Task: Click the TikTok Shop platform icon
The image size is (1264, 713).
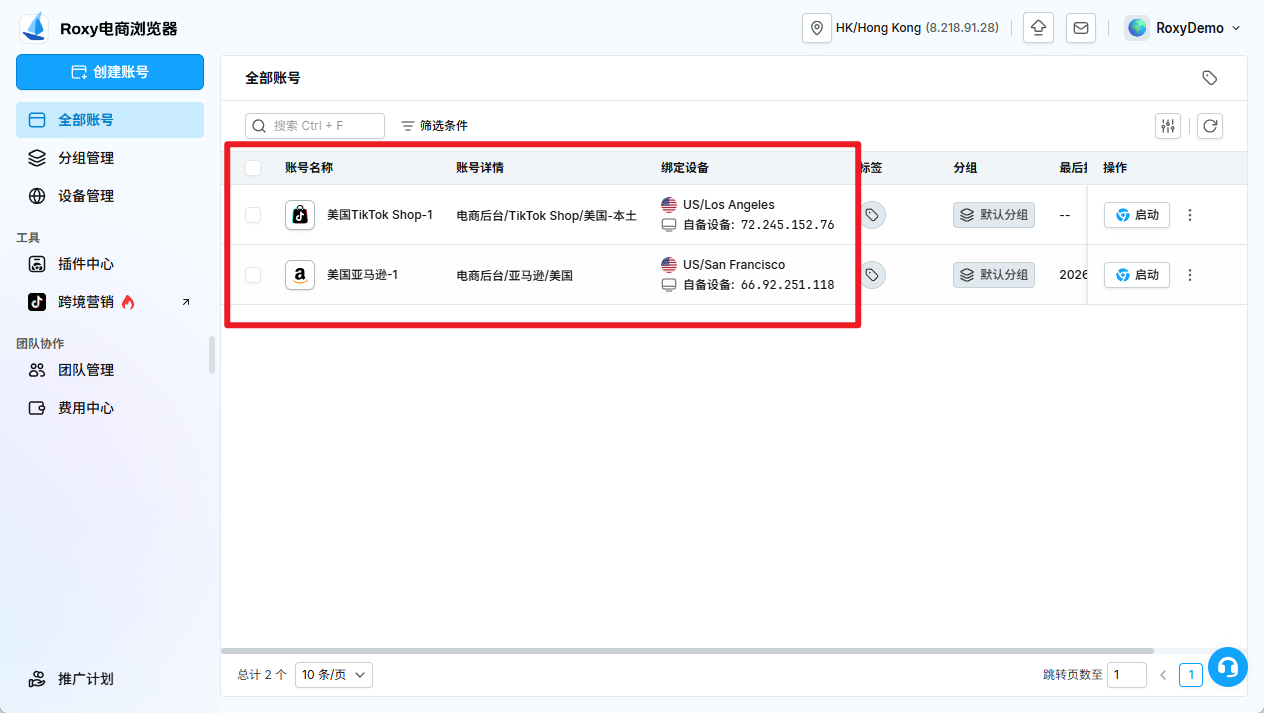Action: tap(300, 215)
